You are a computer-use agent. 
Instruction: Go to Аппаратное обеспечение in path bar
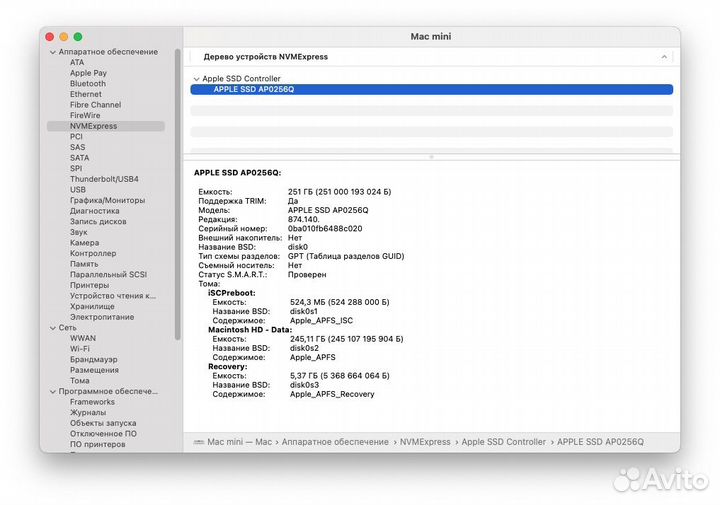click(x=335, y=442)
